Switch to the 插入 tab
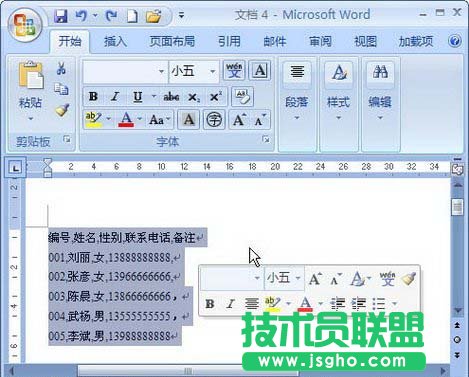This screenshot has height=377, width=469. 115,41
